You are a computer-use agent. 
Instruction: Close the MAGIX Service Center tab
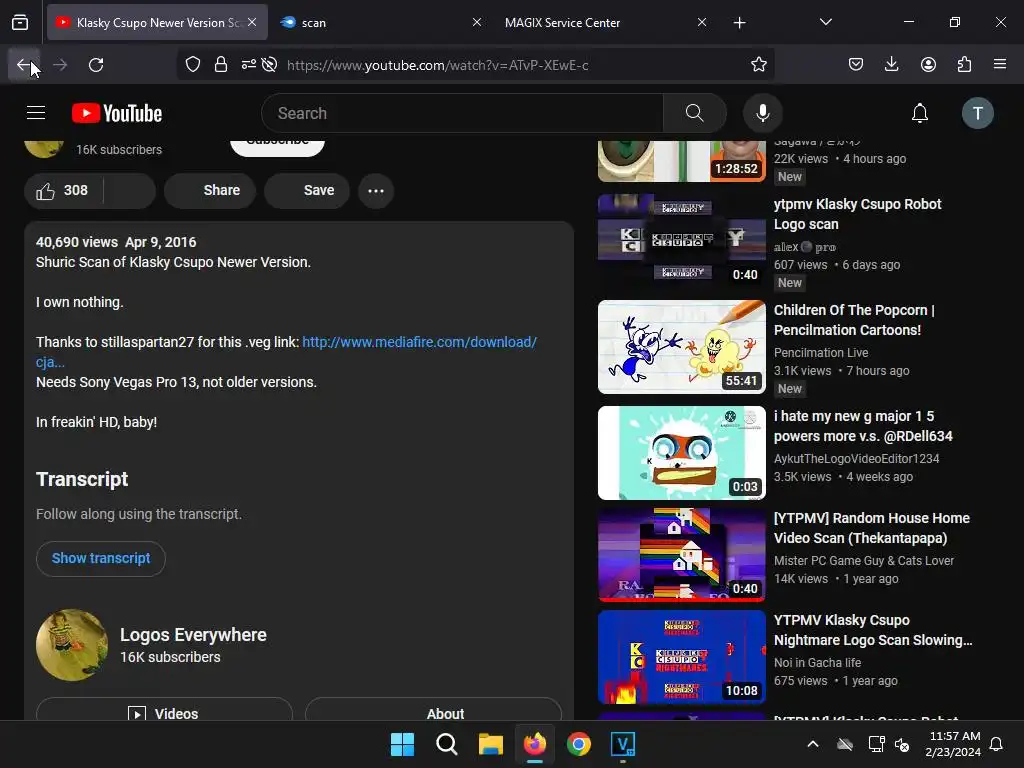701,23
